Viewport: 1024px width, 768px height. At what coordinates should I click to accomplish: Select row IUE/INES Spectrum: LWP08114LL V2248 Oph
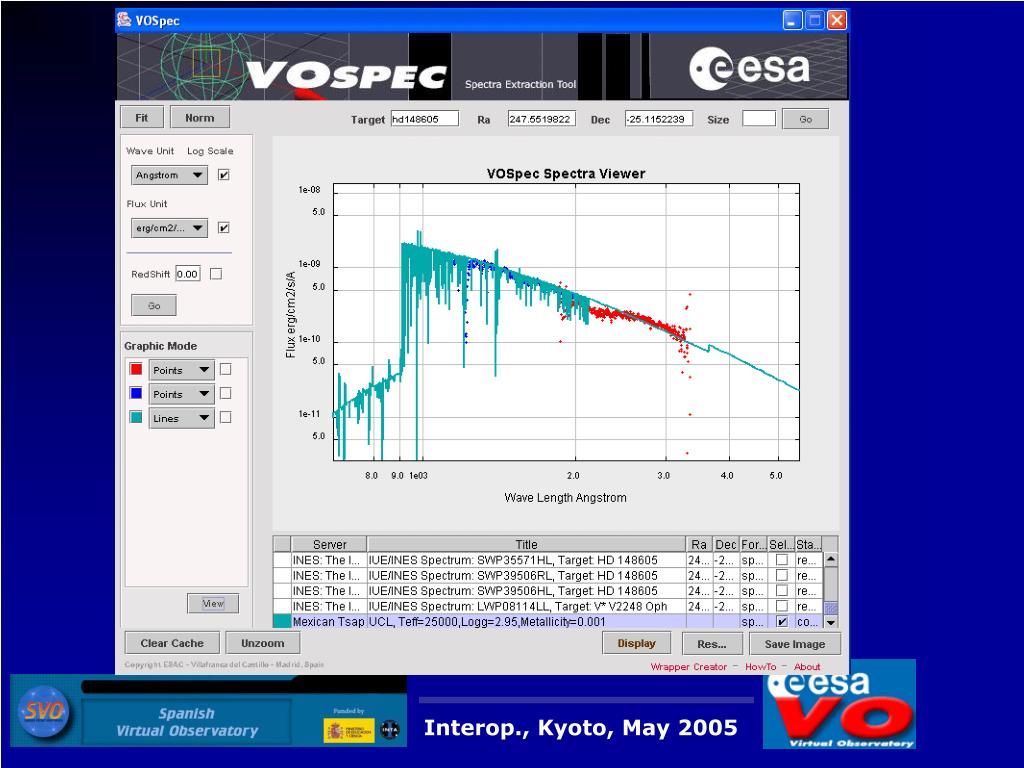(x=526, y=607)
